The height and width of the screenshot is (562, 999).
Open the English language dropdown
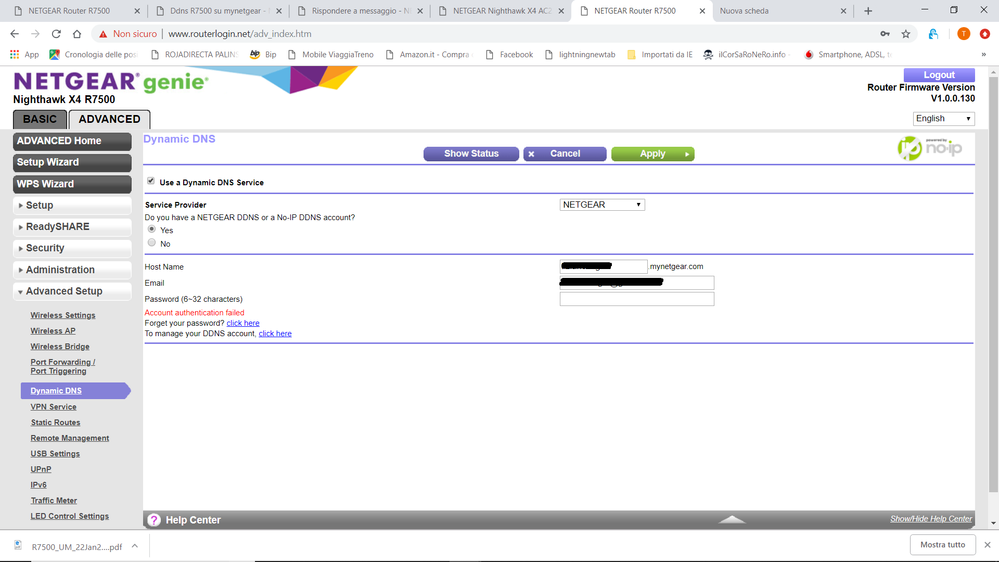[x=944, y=119]
